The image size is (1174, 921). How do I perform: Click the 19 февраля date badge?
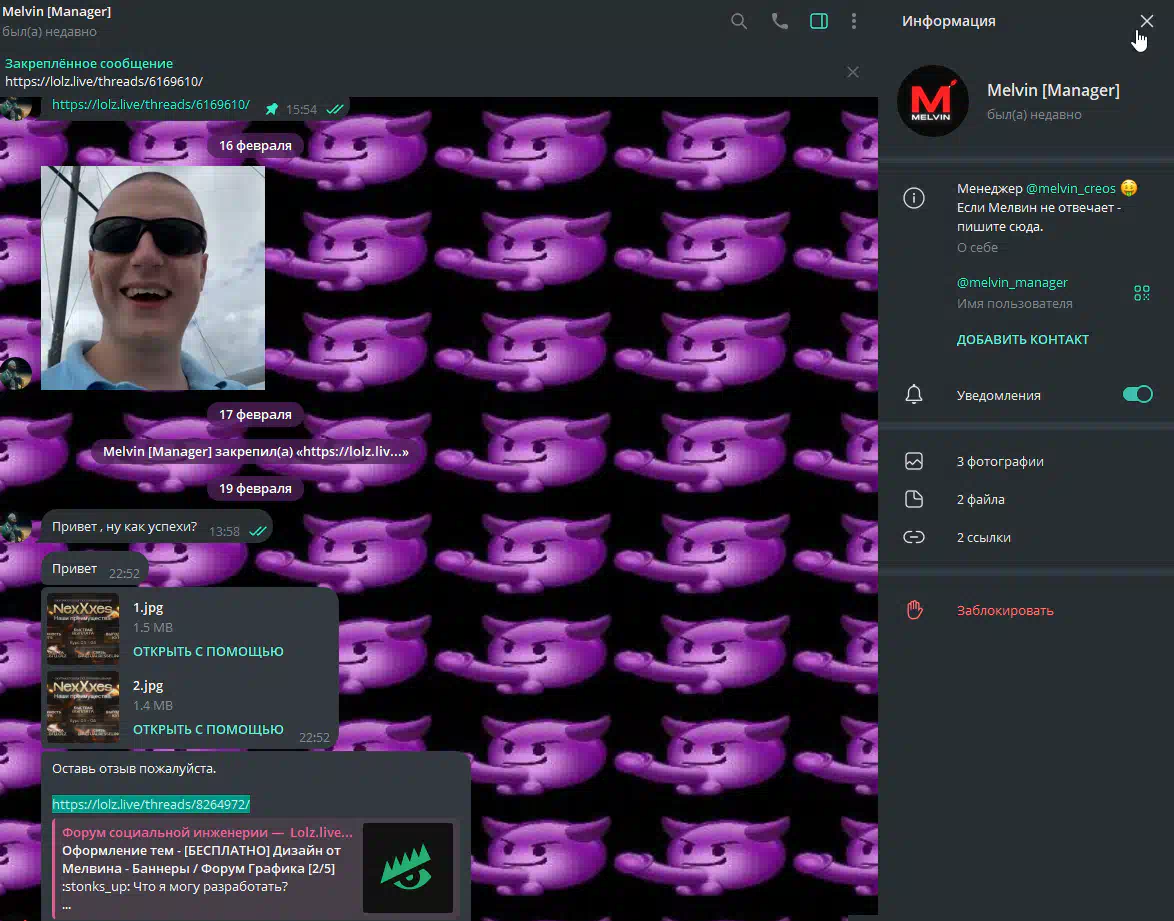255,488
